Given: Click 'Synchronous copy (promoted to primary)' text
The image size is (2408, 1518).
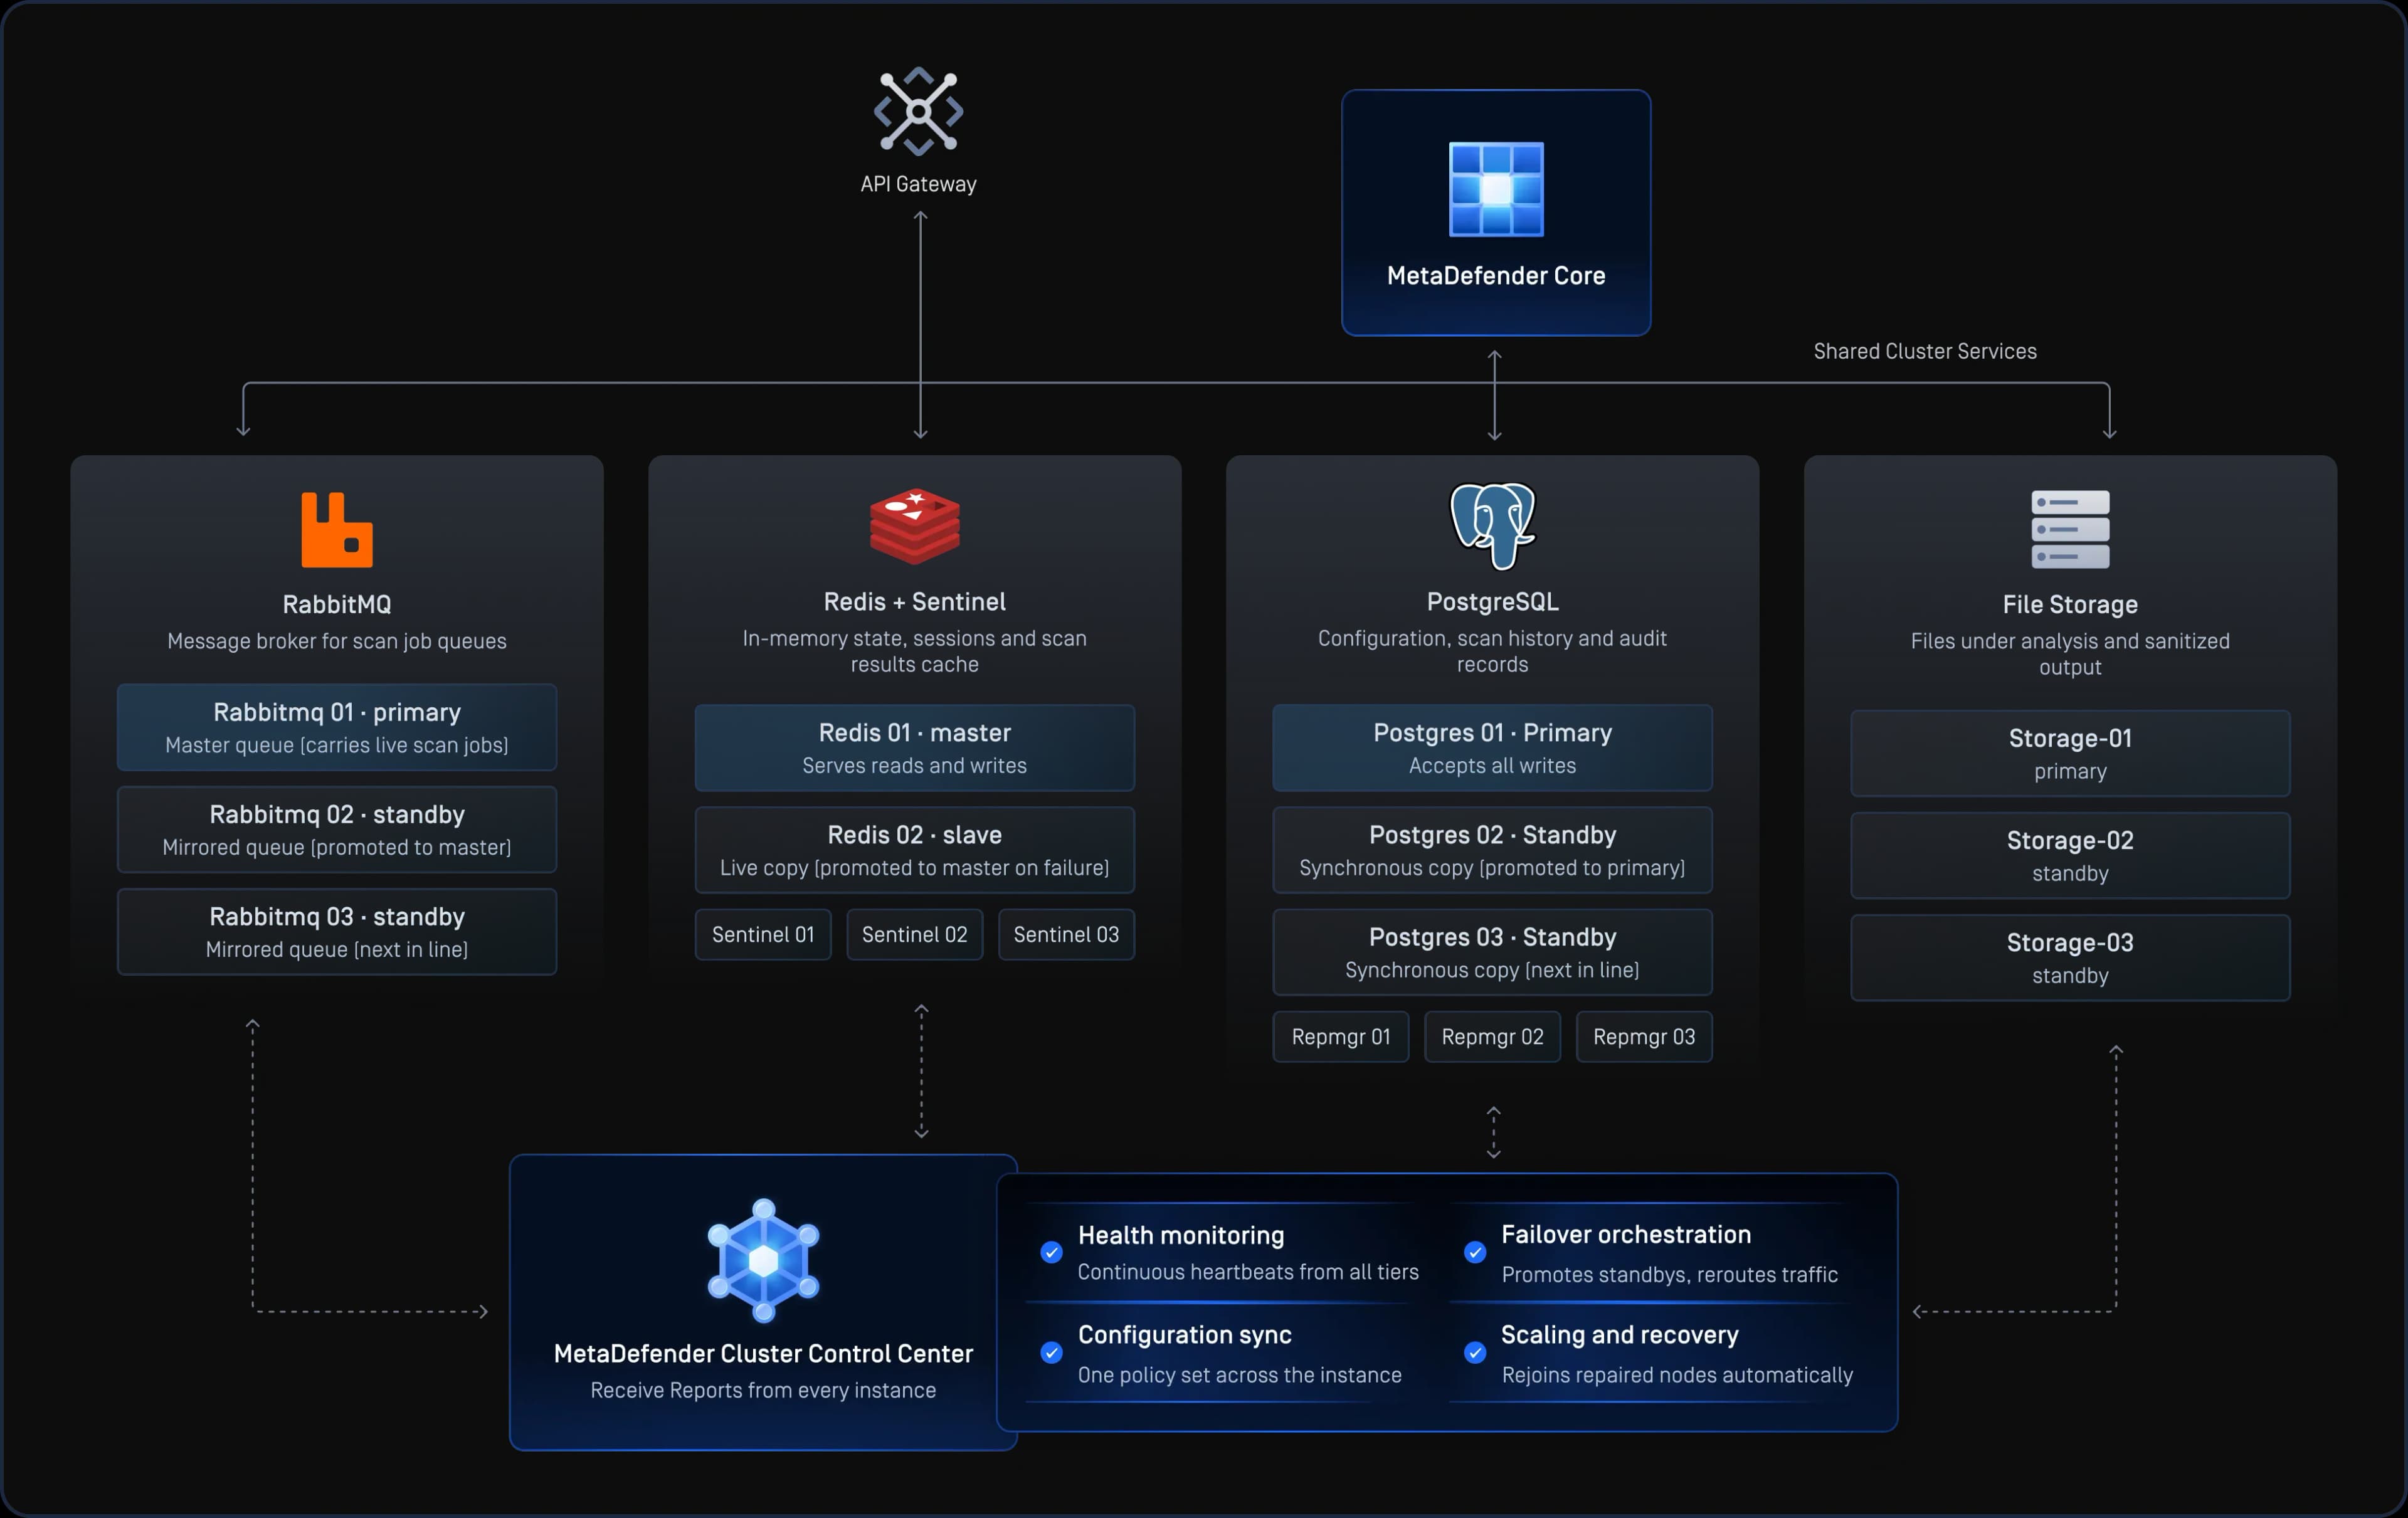Looking at the screenshot, I should [1492, 868].
